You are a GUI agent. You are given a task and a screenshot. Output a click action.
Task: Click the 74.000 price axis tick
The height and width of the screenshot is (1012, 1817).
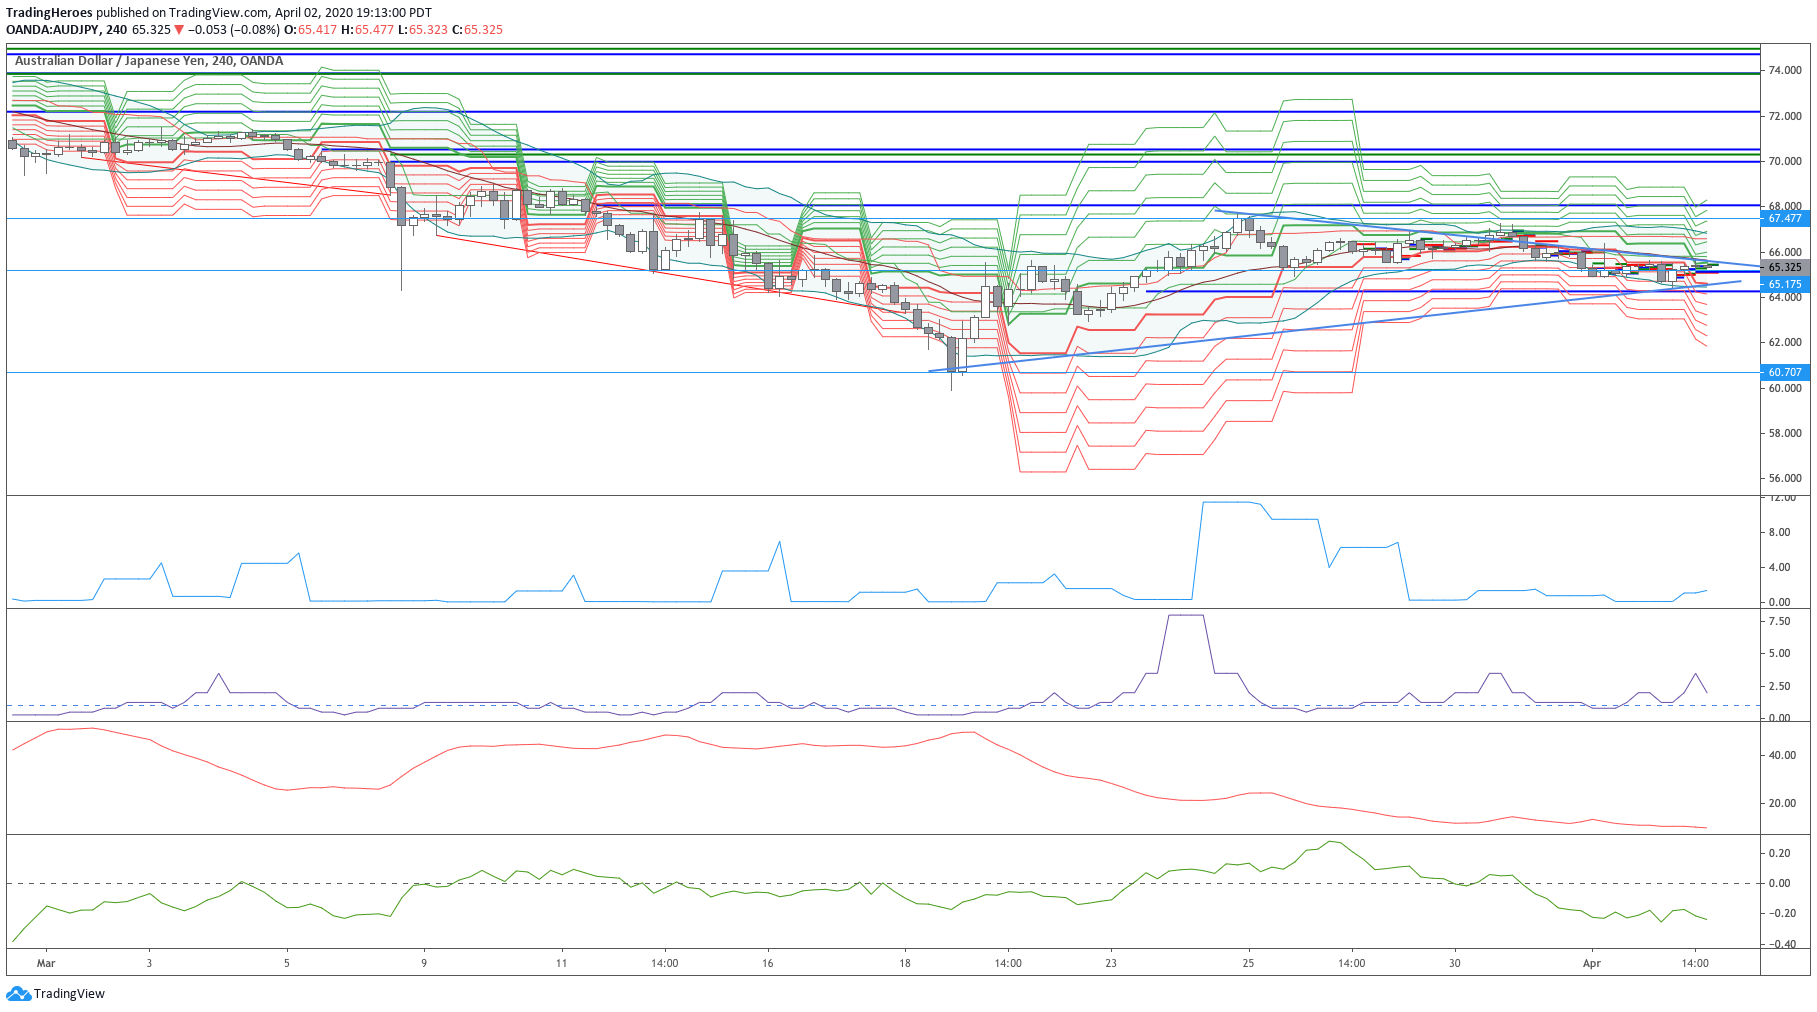point(1785,70)
